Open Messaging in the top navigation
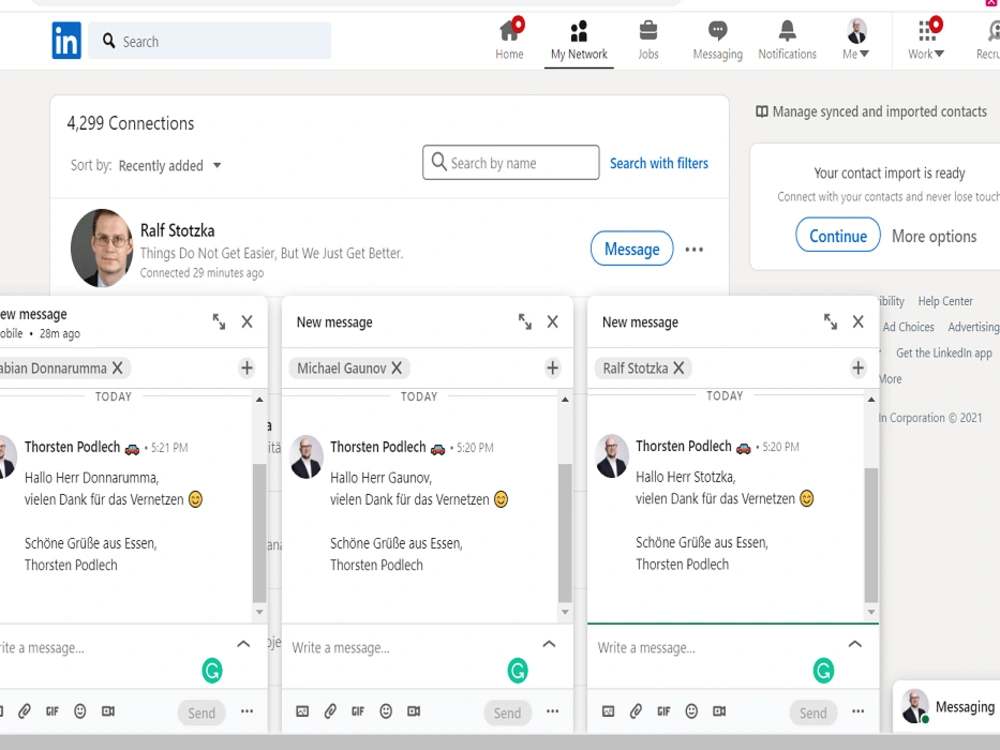Viewport: 1000px width, 750px height. point(718,40)
